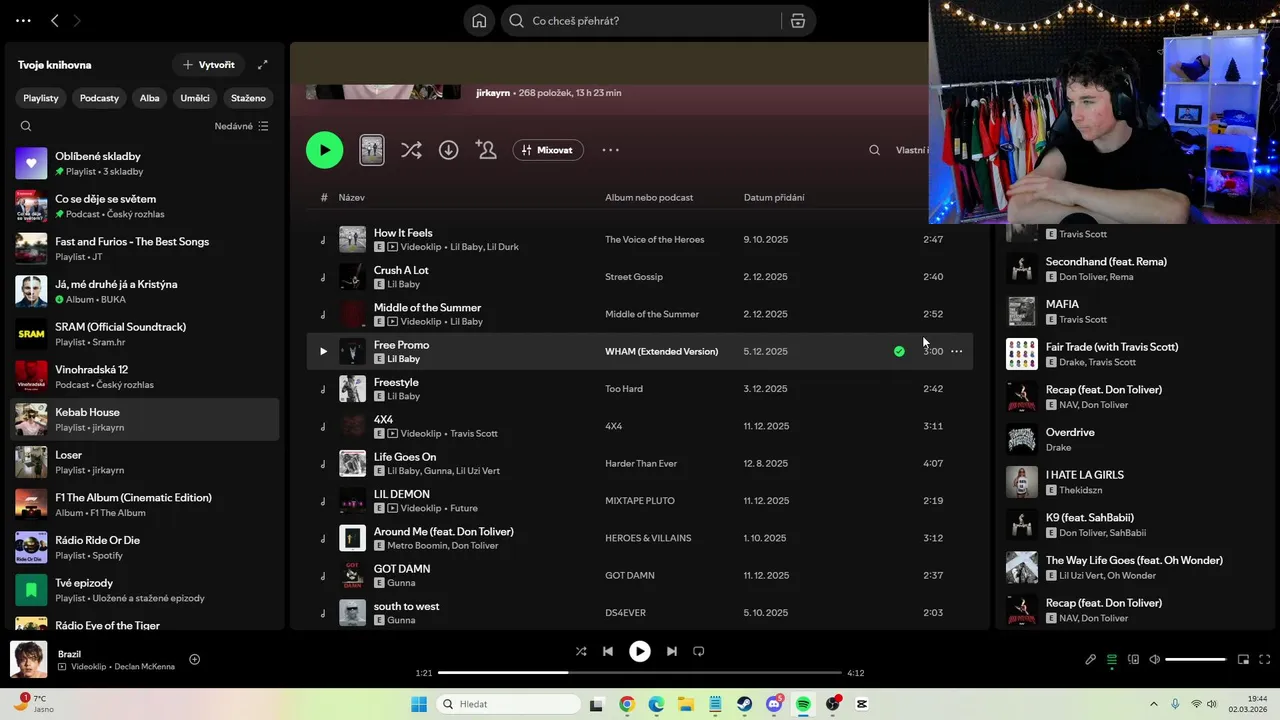Open The Voice of the Heroes album

coord(654,239)
